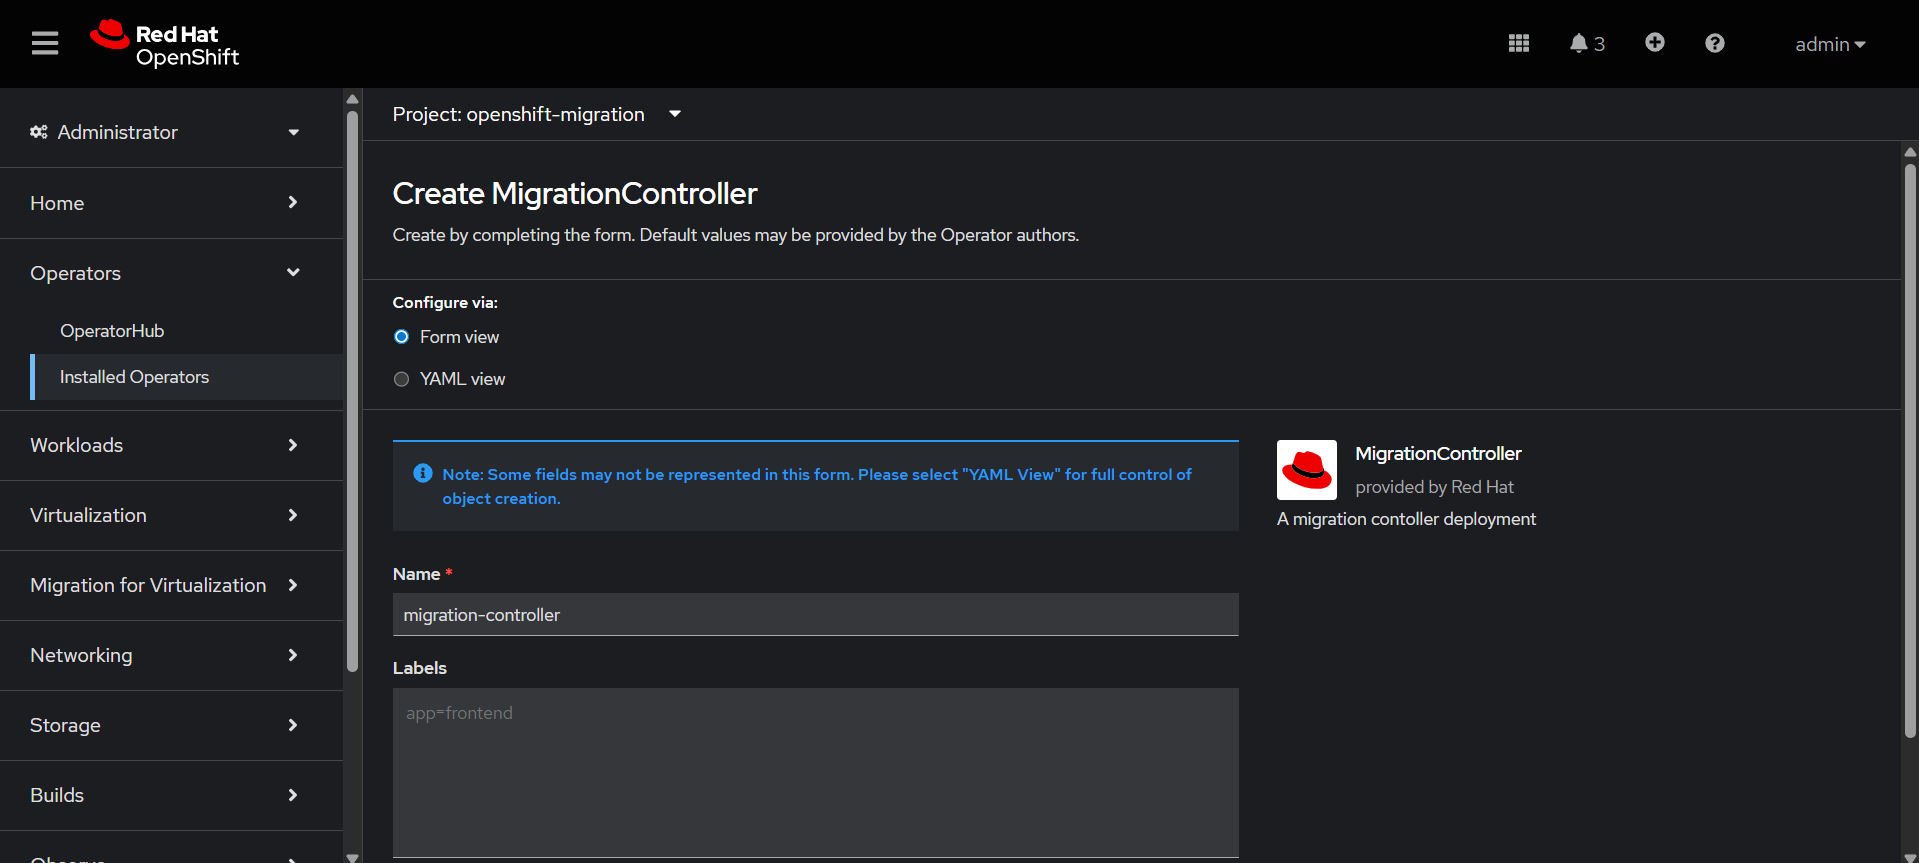The width and height of the screenshot is (1919, 863).
Task: Open the admin user dropdown
Action: [1829, 44]
